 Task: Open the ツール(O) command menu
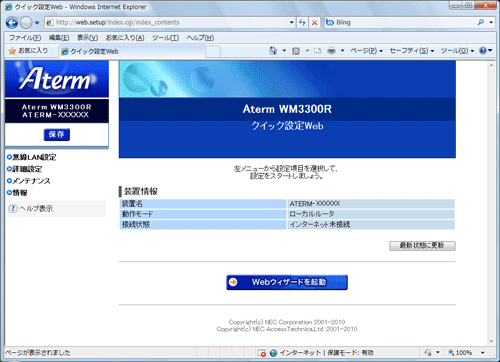pos(457,51)
